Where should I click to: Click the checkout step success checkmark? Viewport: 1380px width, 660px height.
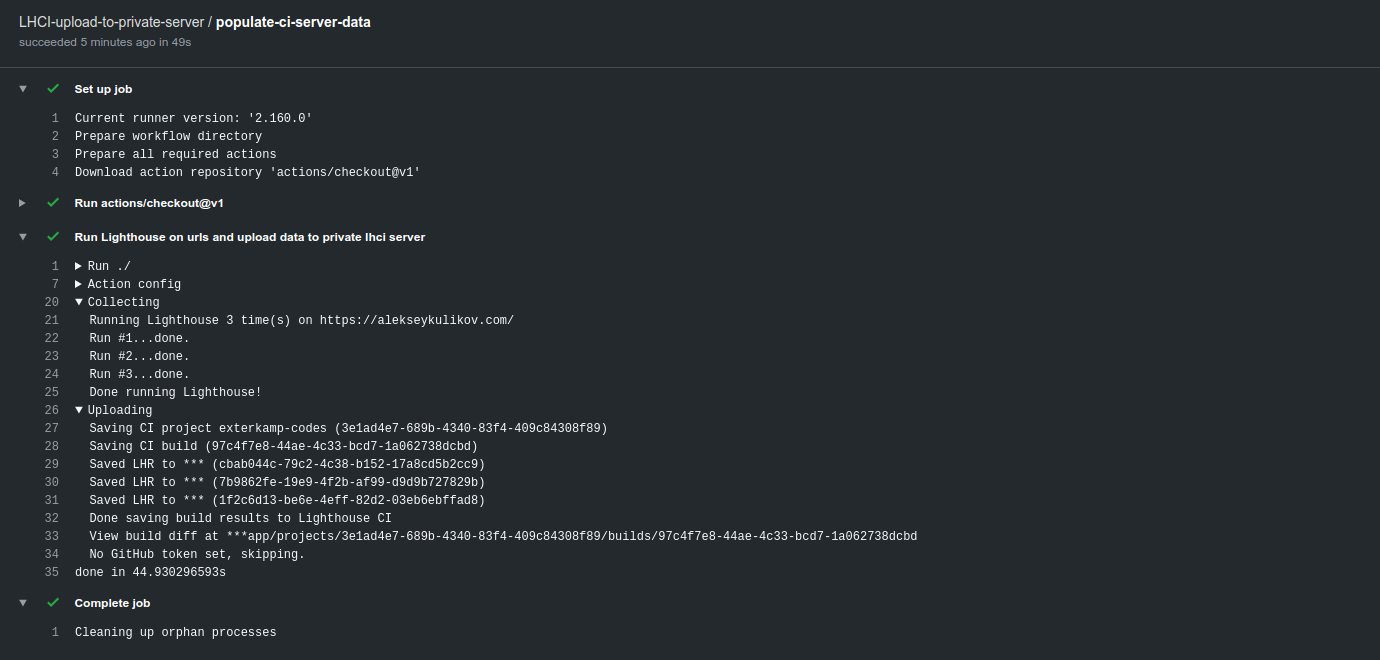point(53,203)
